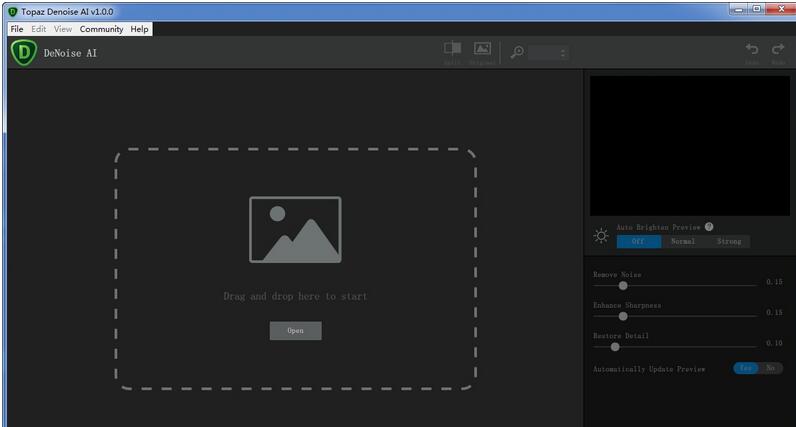Open the Help menu
796x427 pixels.
pos(139,29)
